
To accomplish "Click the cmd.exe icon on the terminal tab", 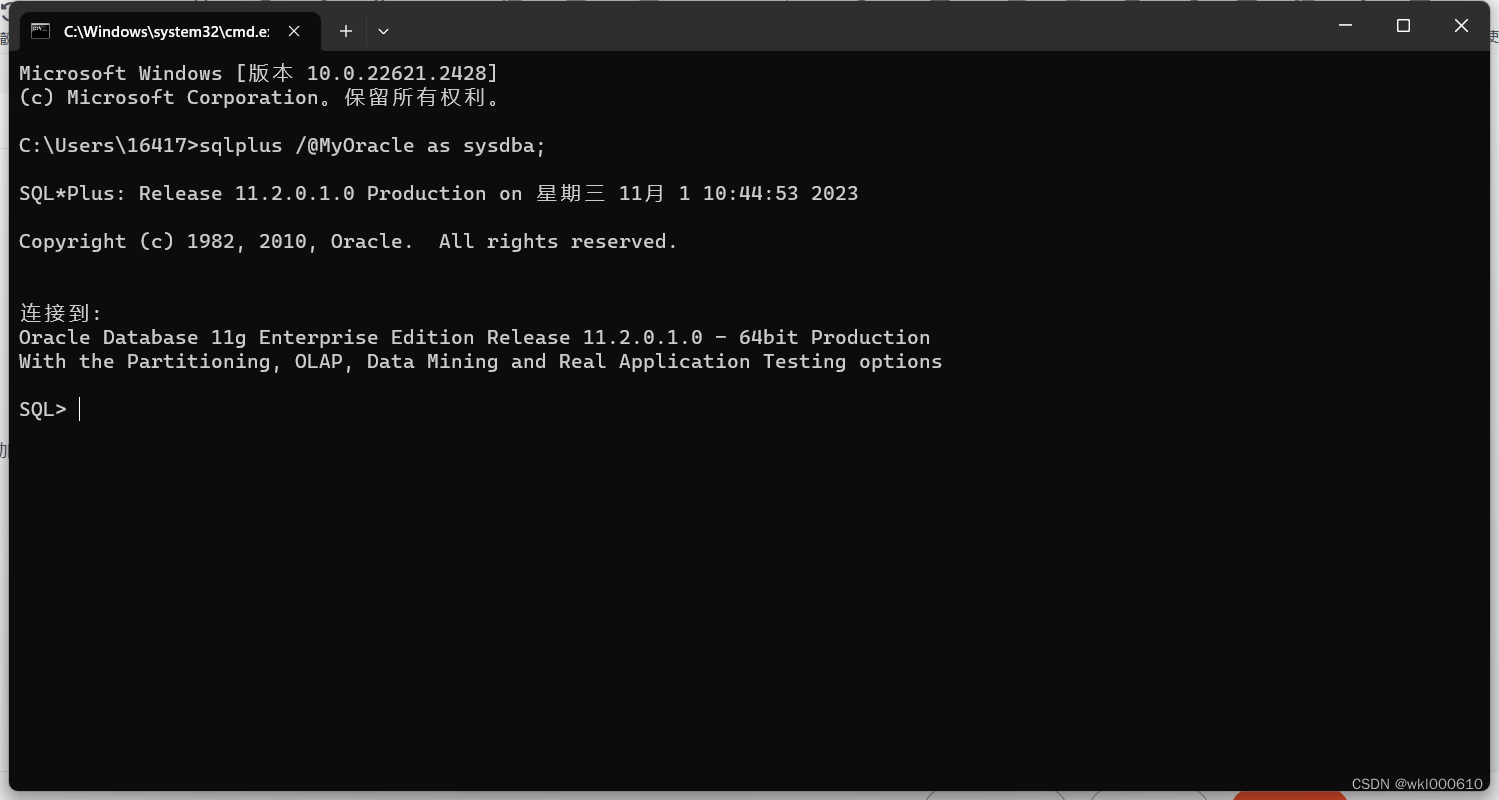I will pyautogui.click(x=40, y=31).
